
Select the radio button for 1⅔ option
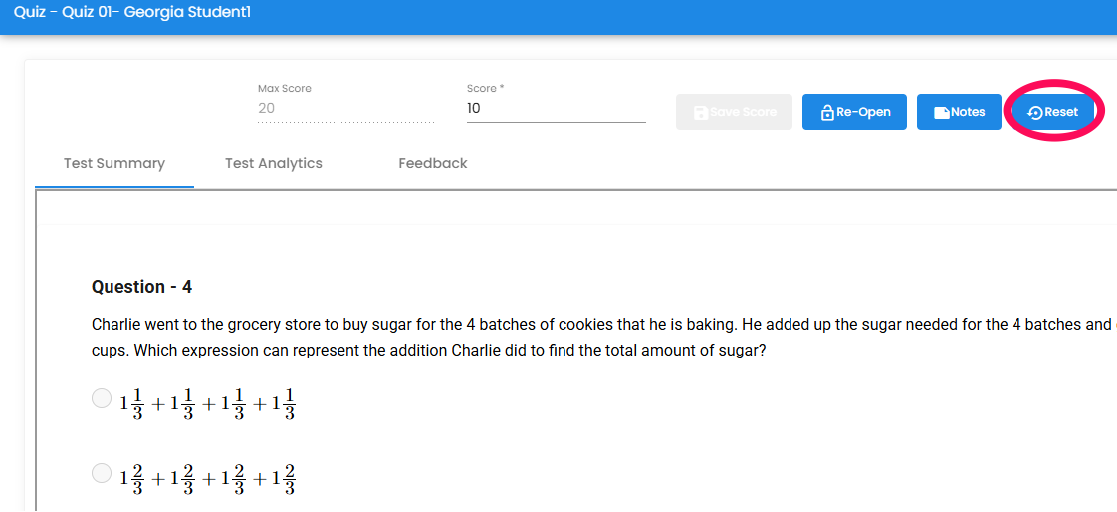tap(102, 473)
